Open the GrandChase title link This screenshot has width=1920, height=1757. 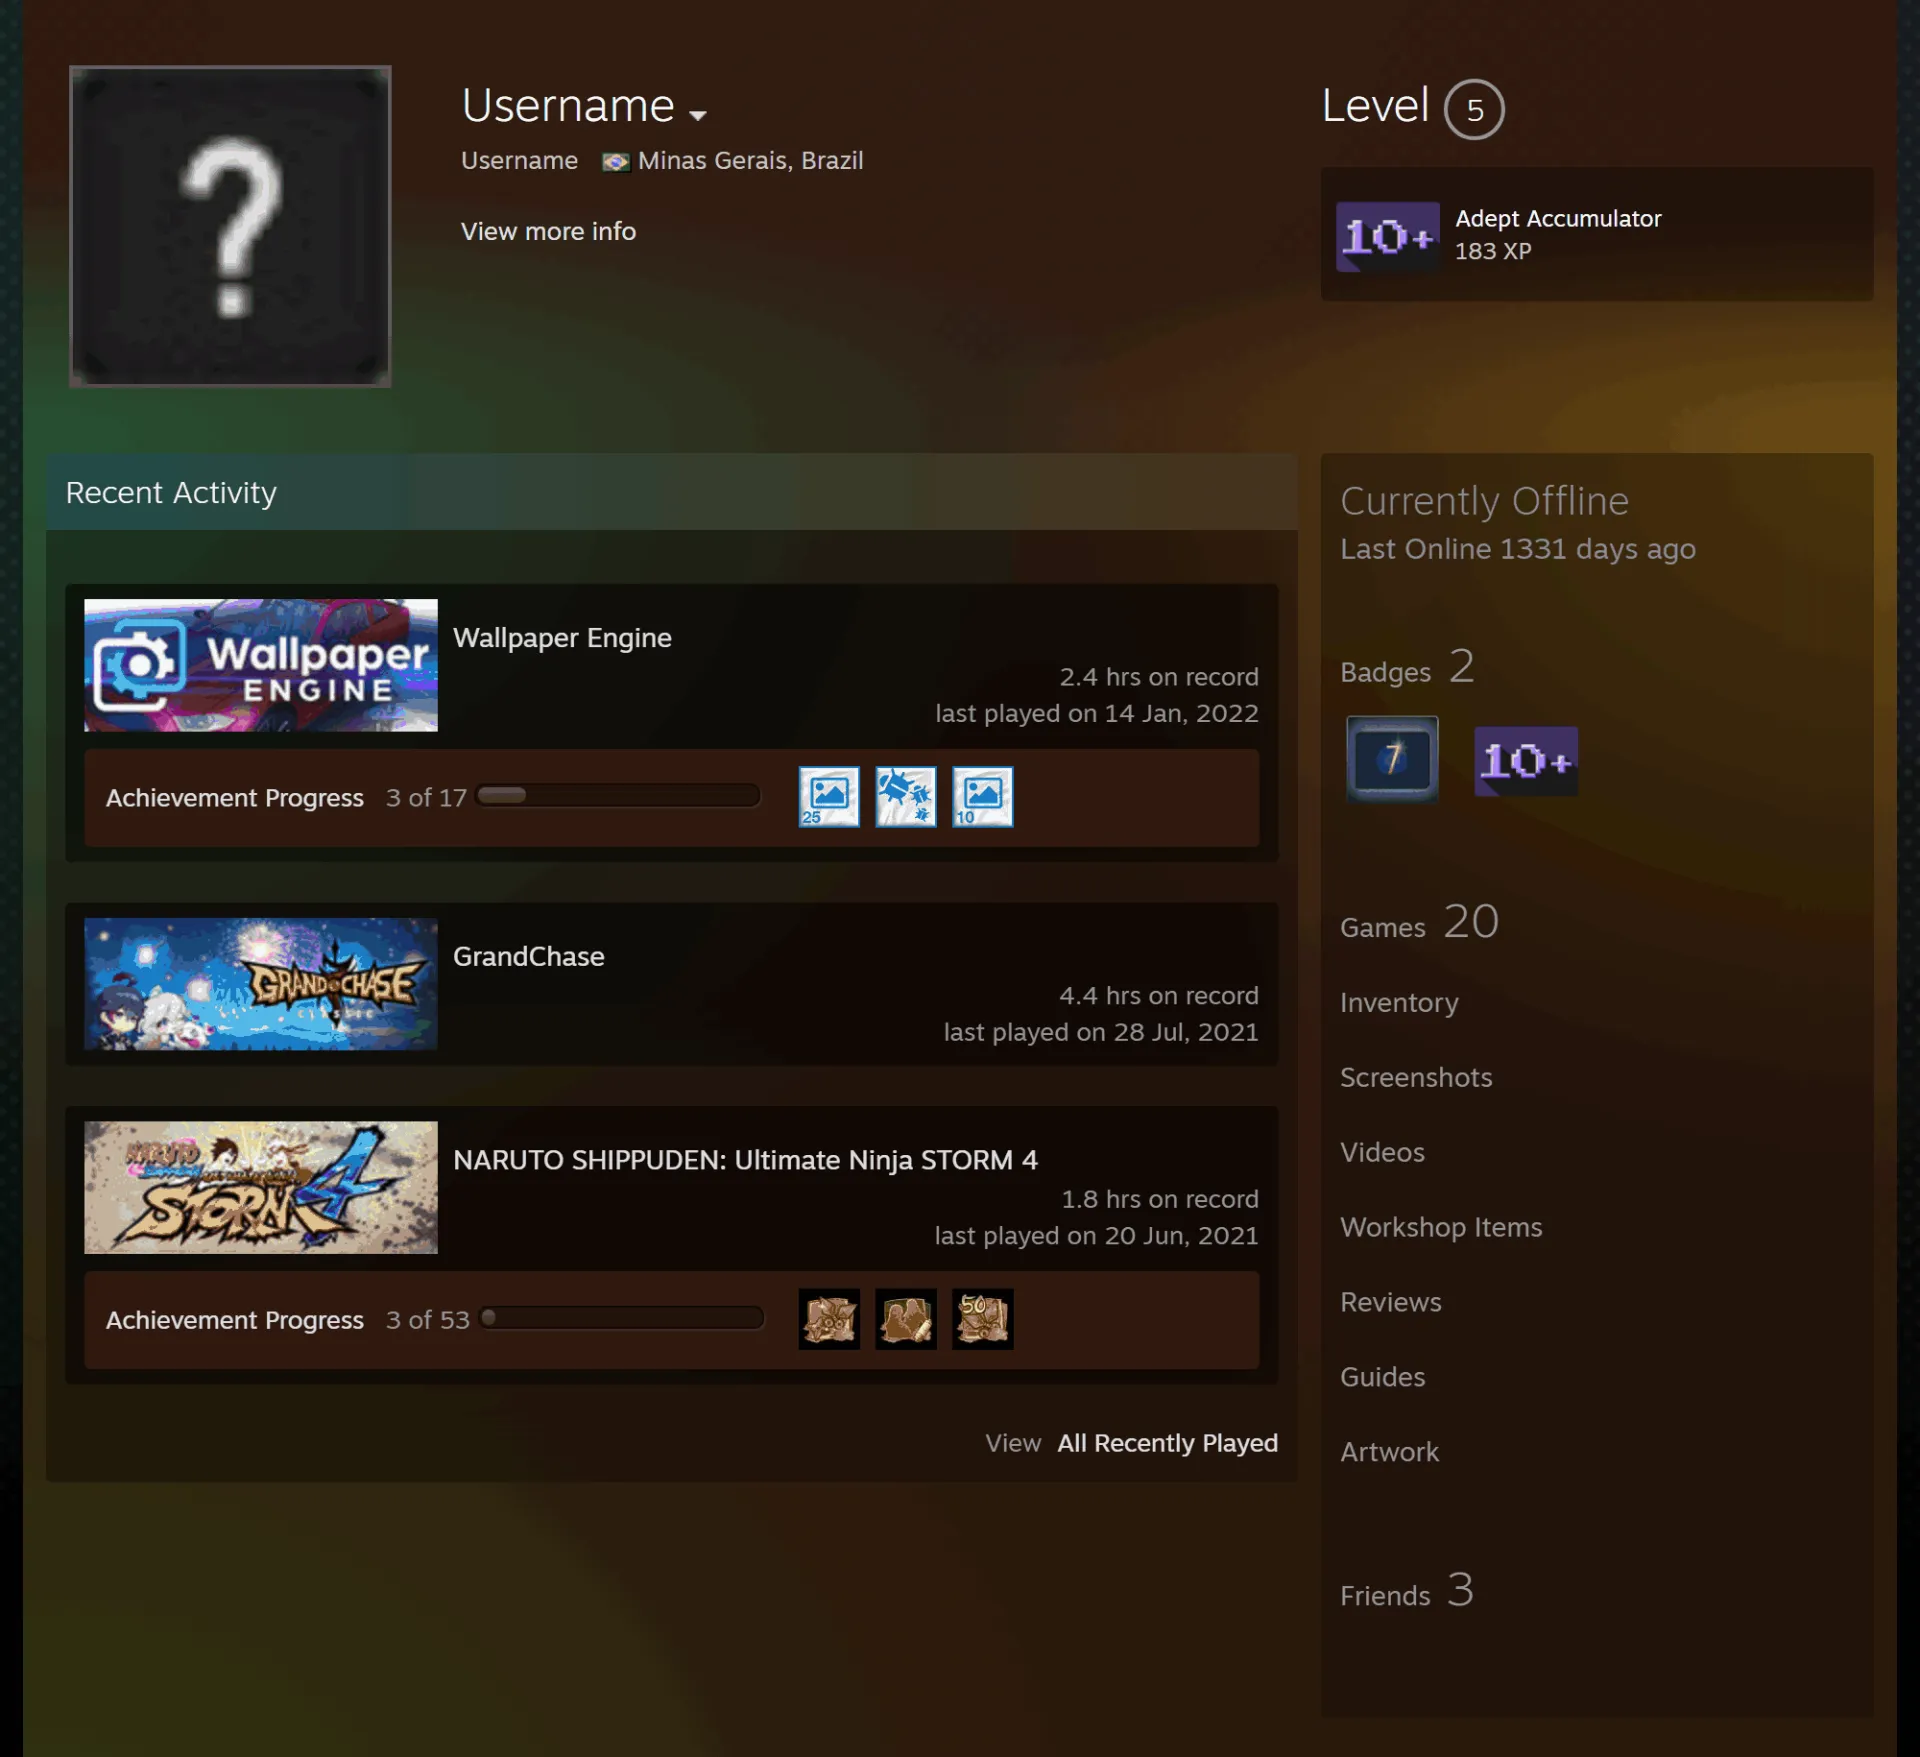pyautogui.click(x=529, y=957)
